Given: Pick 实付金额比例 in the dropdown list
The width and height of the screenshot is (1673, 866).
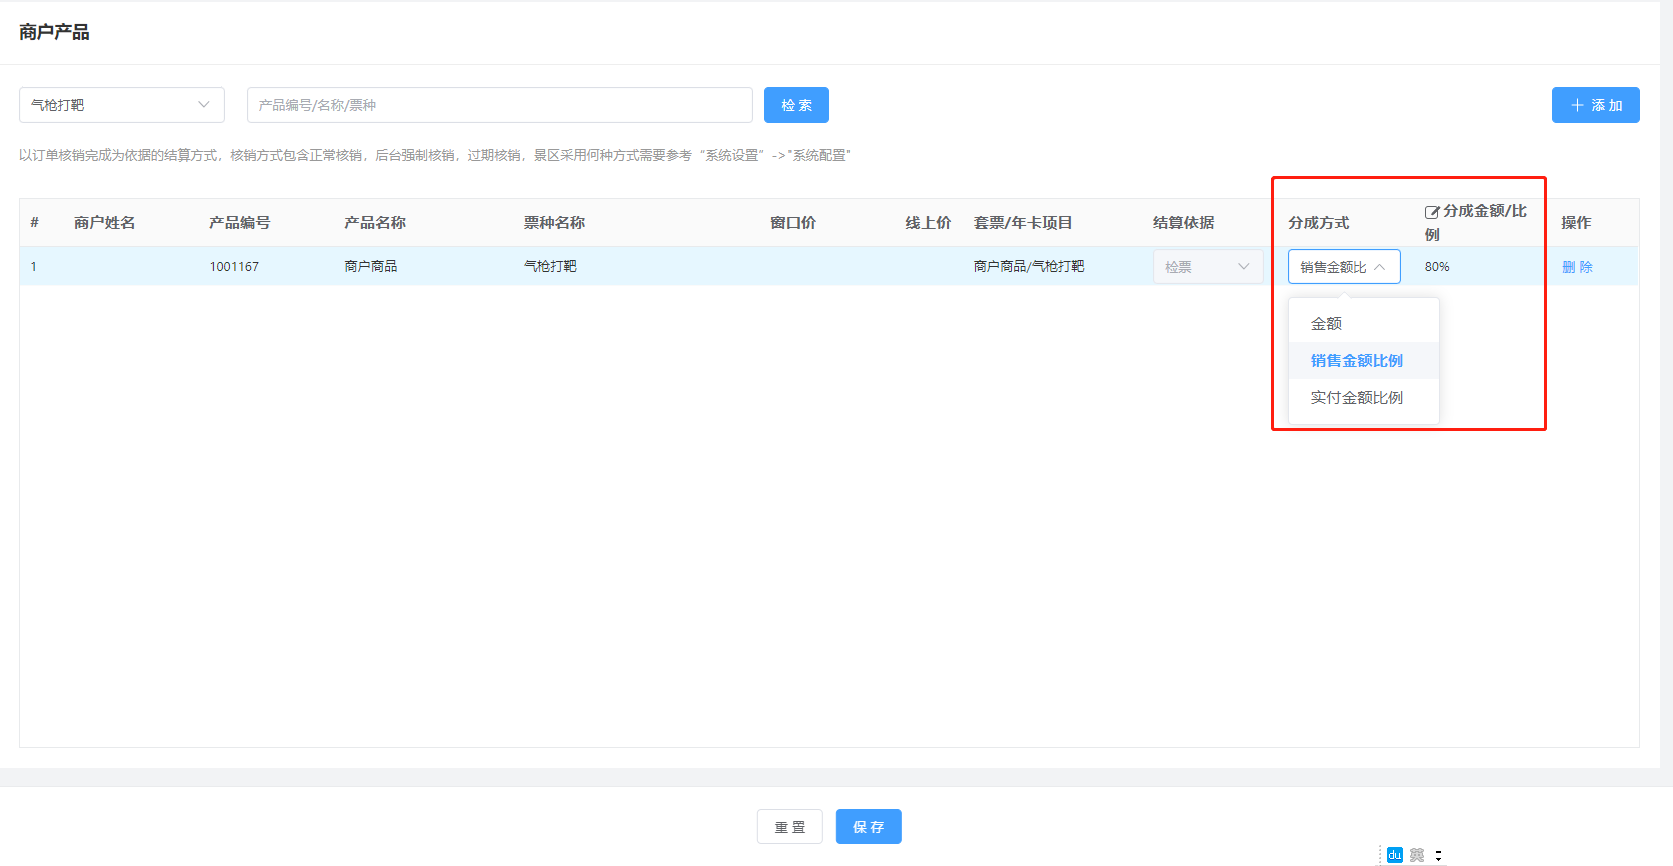Looking at the screenshot, I should click(1356, 398).
